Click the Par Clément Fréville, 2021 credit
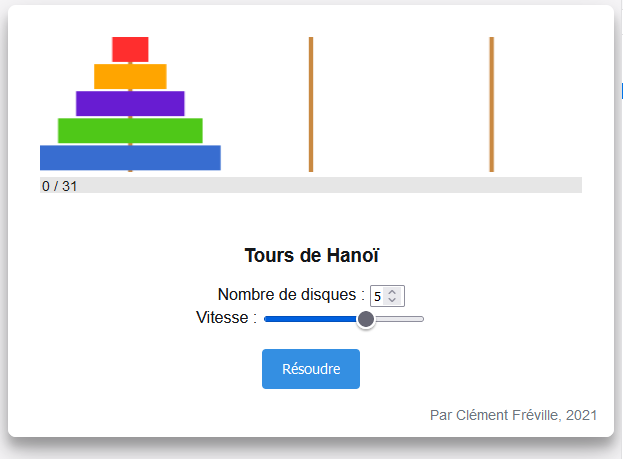Screen dimensions: 623x459 (x=513, y=415)
